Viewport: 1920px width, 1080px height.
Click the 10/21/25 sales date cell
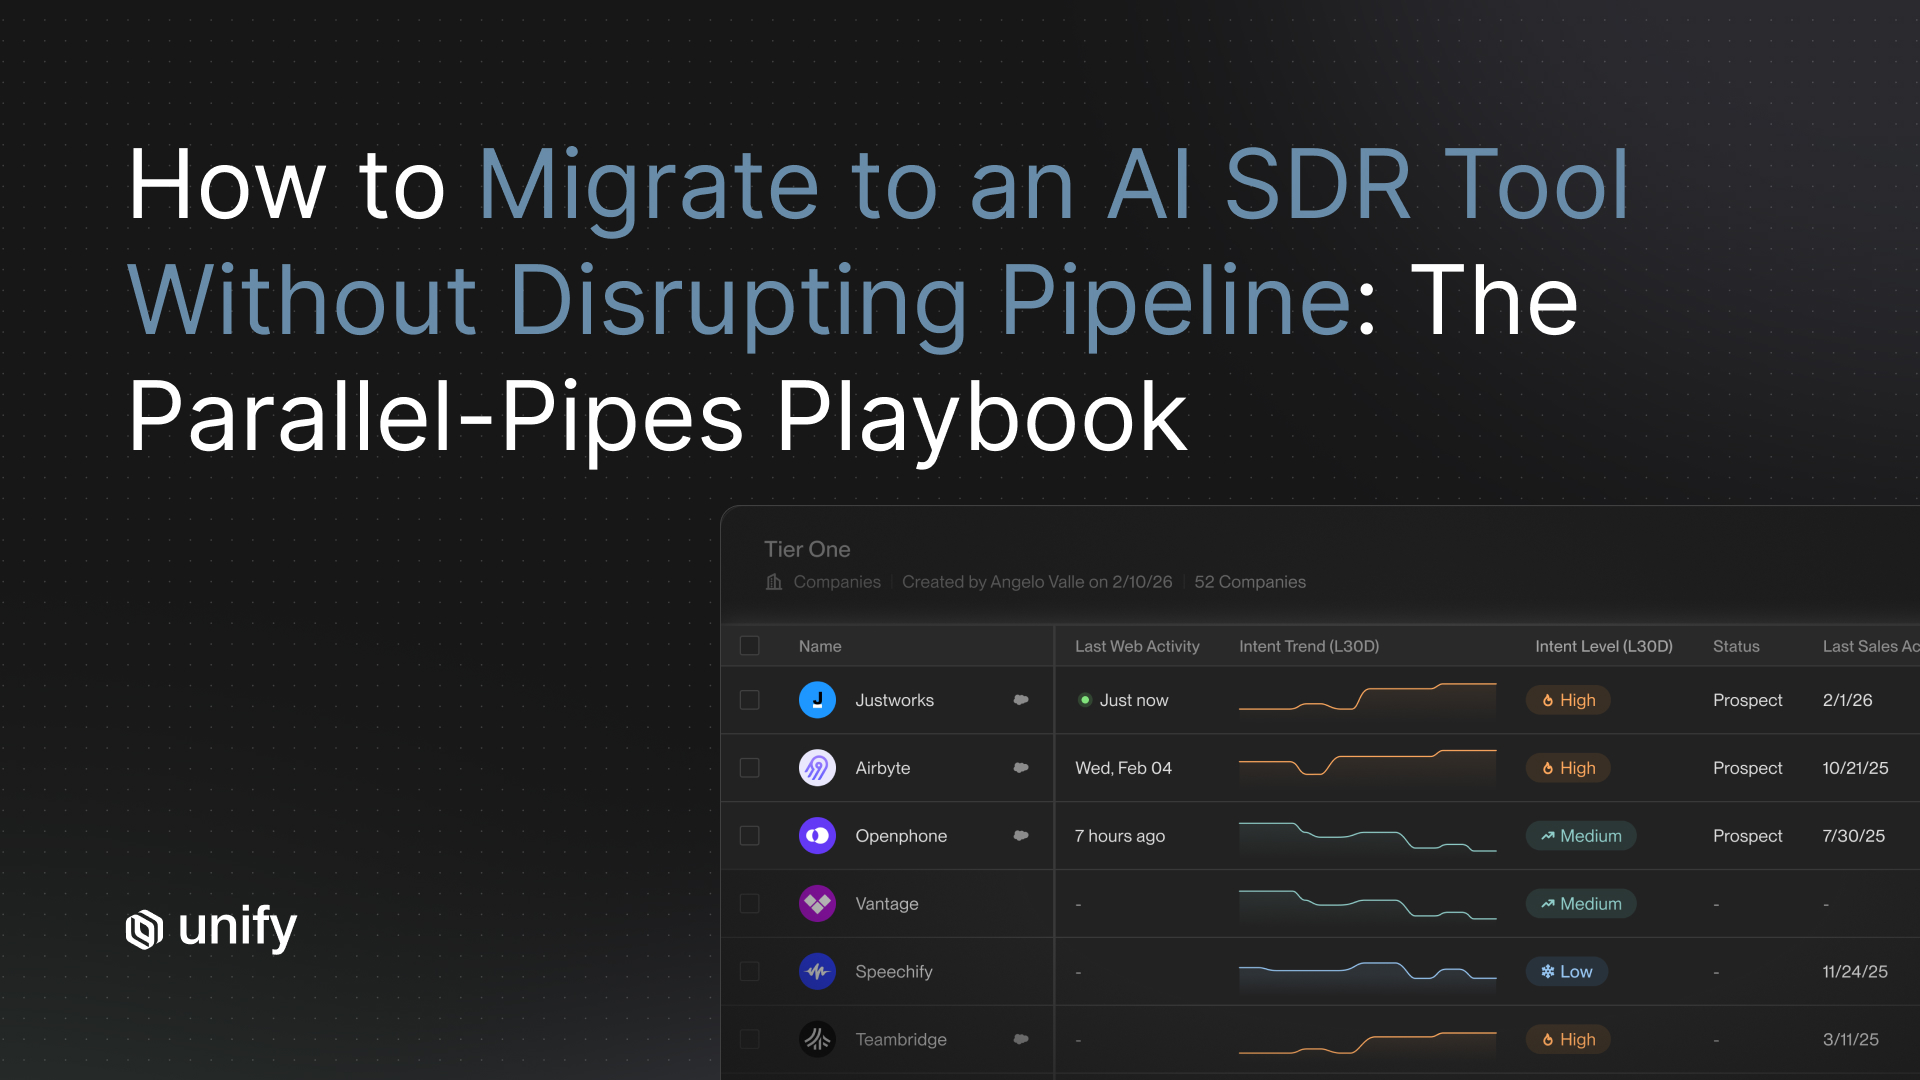click(x=1855, y=768)
